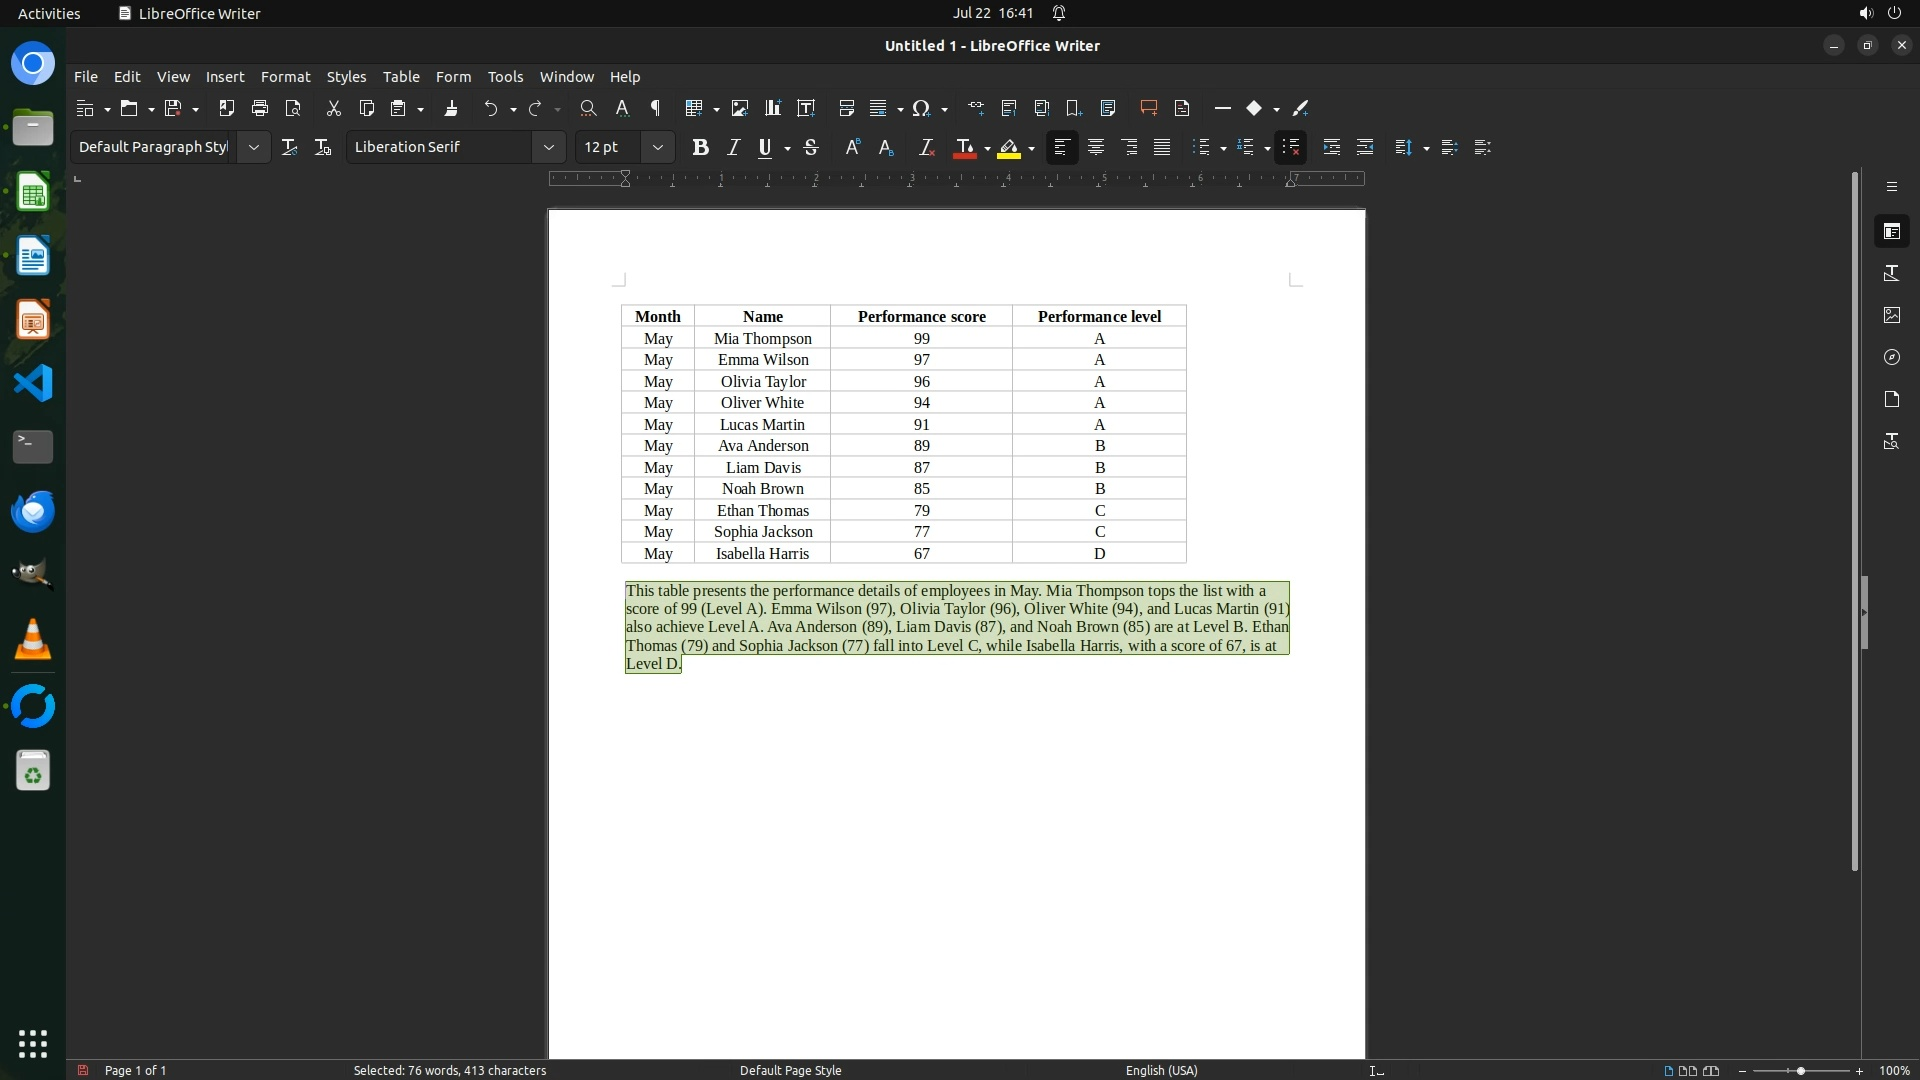Expand the paragraph style dropdown
Screen dimensions: 1920x1080
(x=254, y=147)
